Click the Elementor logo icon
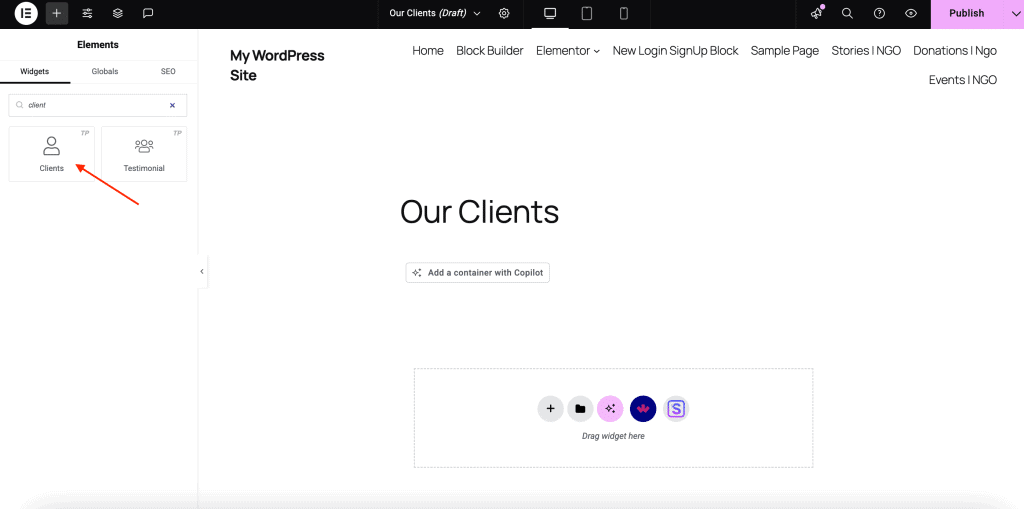The height and width of the screenshot is (509, 1024). coord(26,14)
